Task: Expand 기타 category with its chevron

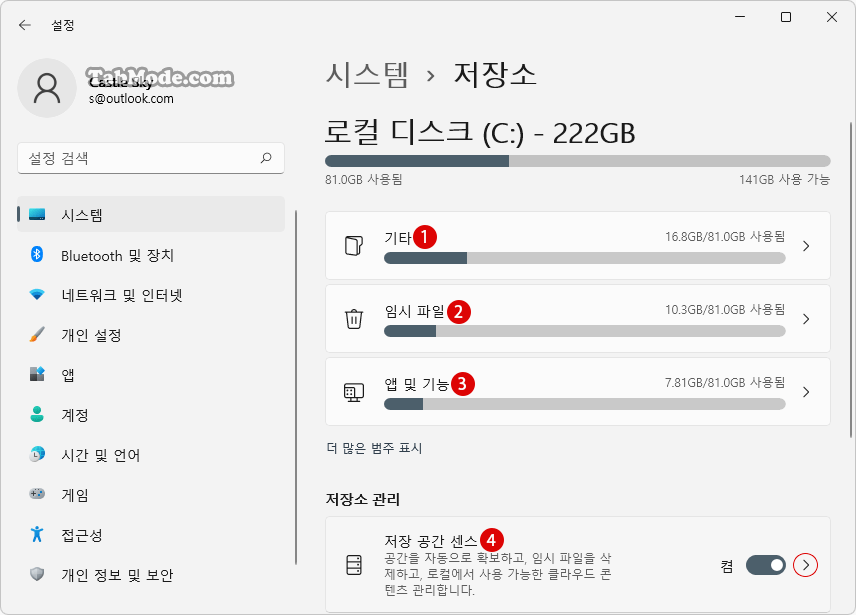Action: (x=806, y=246)
